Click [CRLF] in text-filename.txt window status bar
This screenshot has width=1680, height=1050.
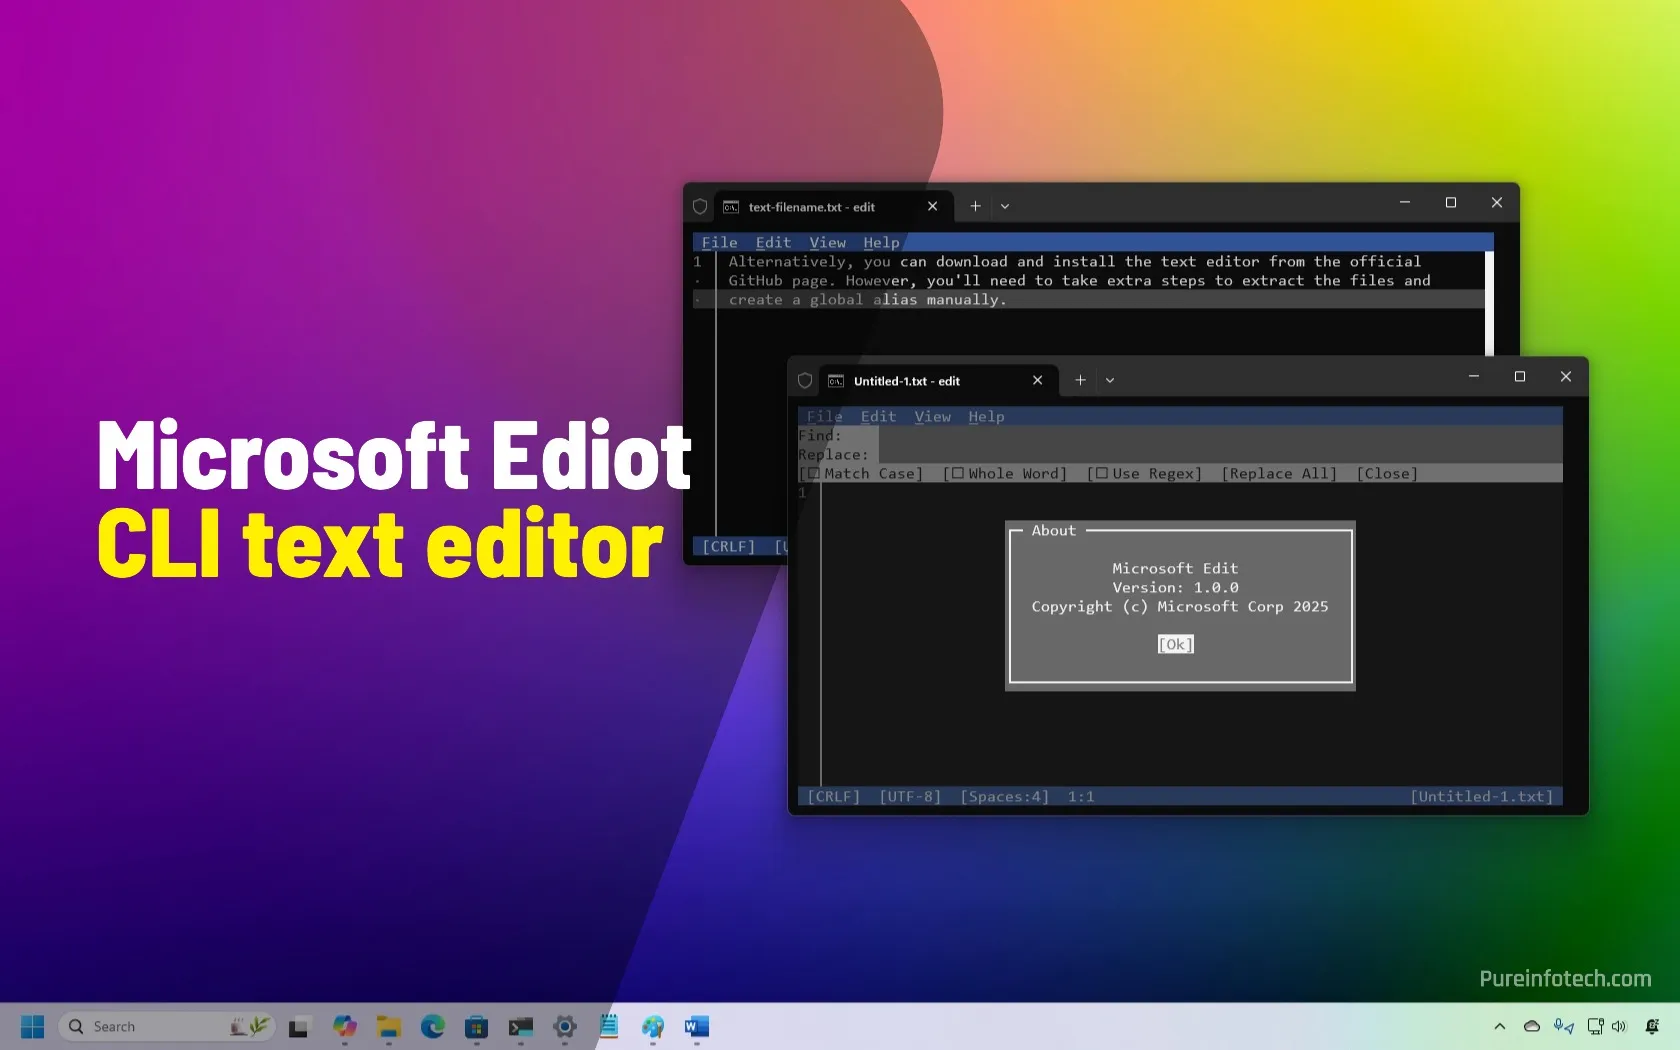[728, 547]
